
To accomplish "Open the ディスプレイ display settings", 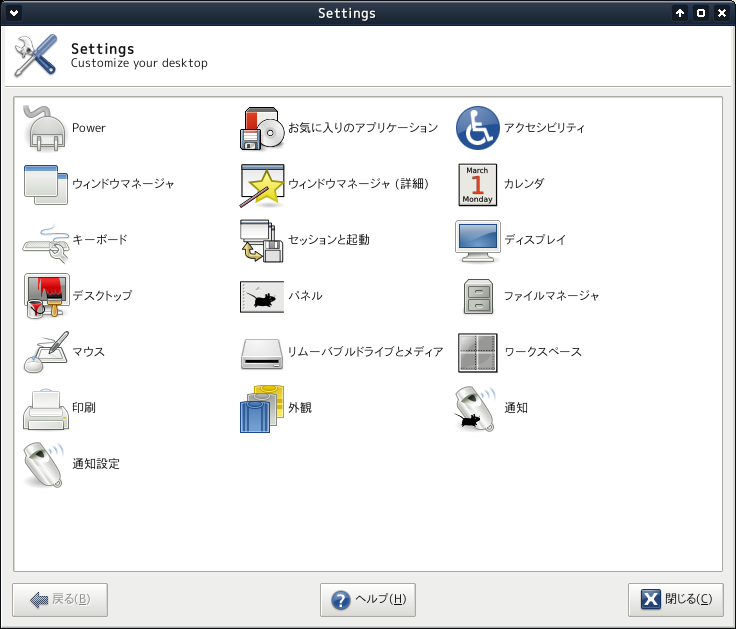I will [x=478, y=240].
